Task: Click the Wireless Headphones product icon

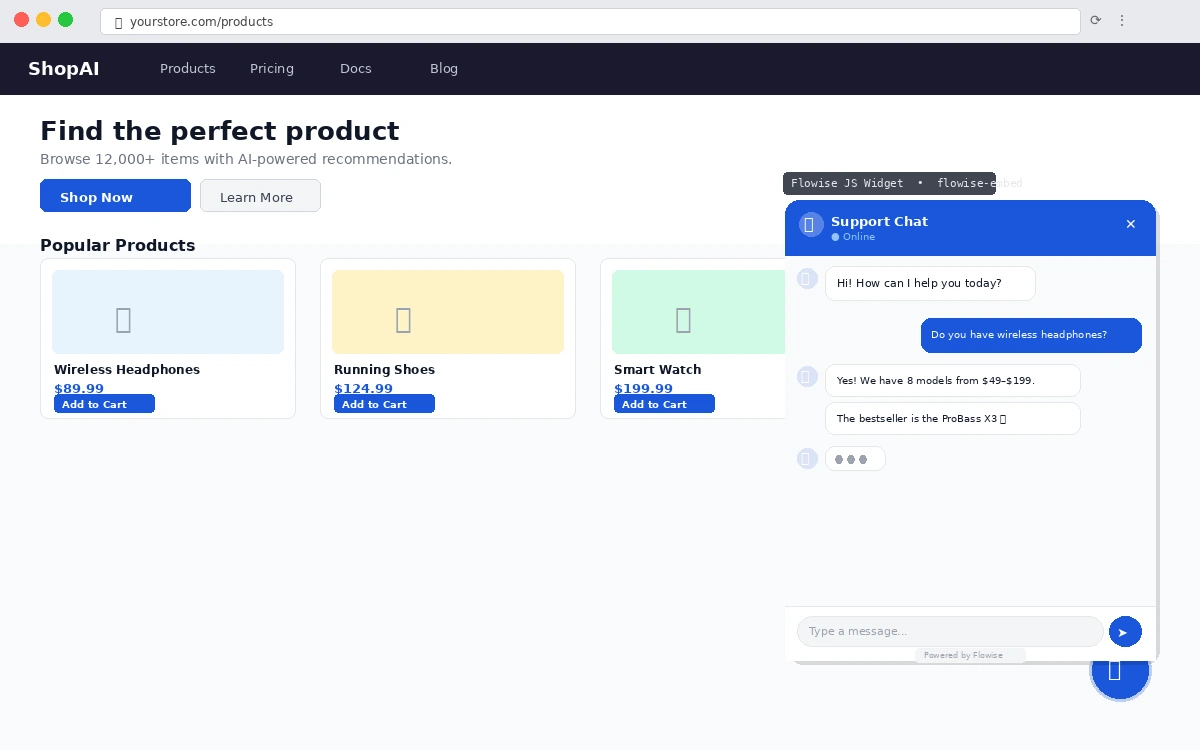Action: (123, 319)
